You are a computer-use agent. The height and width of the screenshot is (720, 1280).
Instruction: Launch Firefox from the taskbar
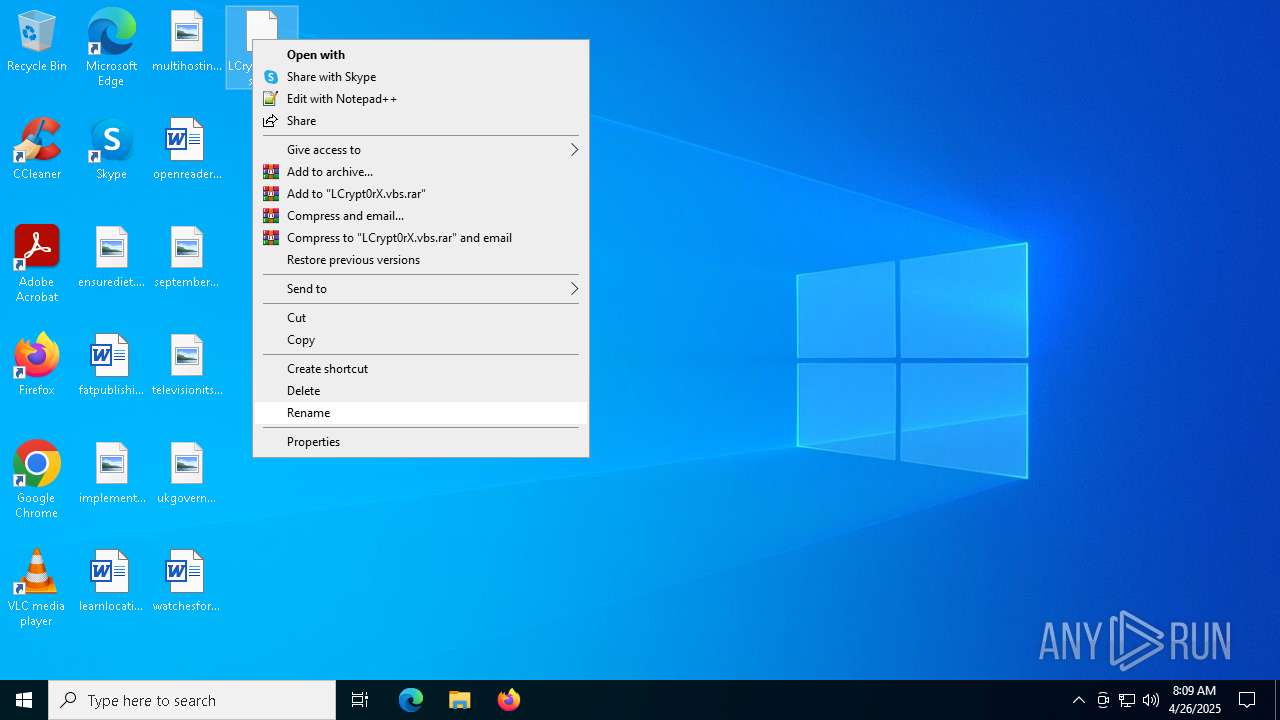(x=509, y=700)
